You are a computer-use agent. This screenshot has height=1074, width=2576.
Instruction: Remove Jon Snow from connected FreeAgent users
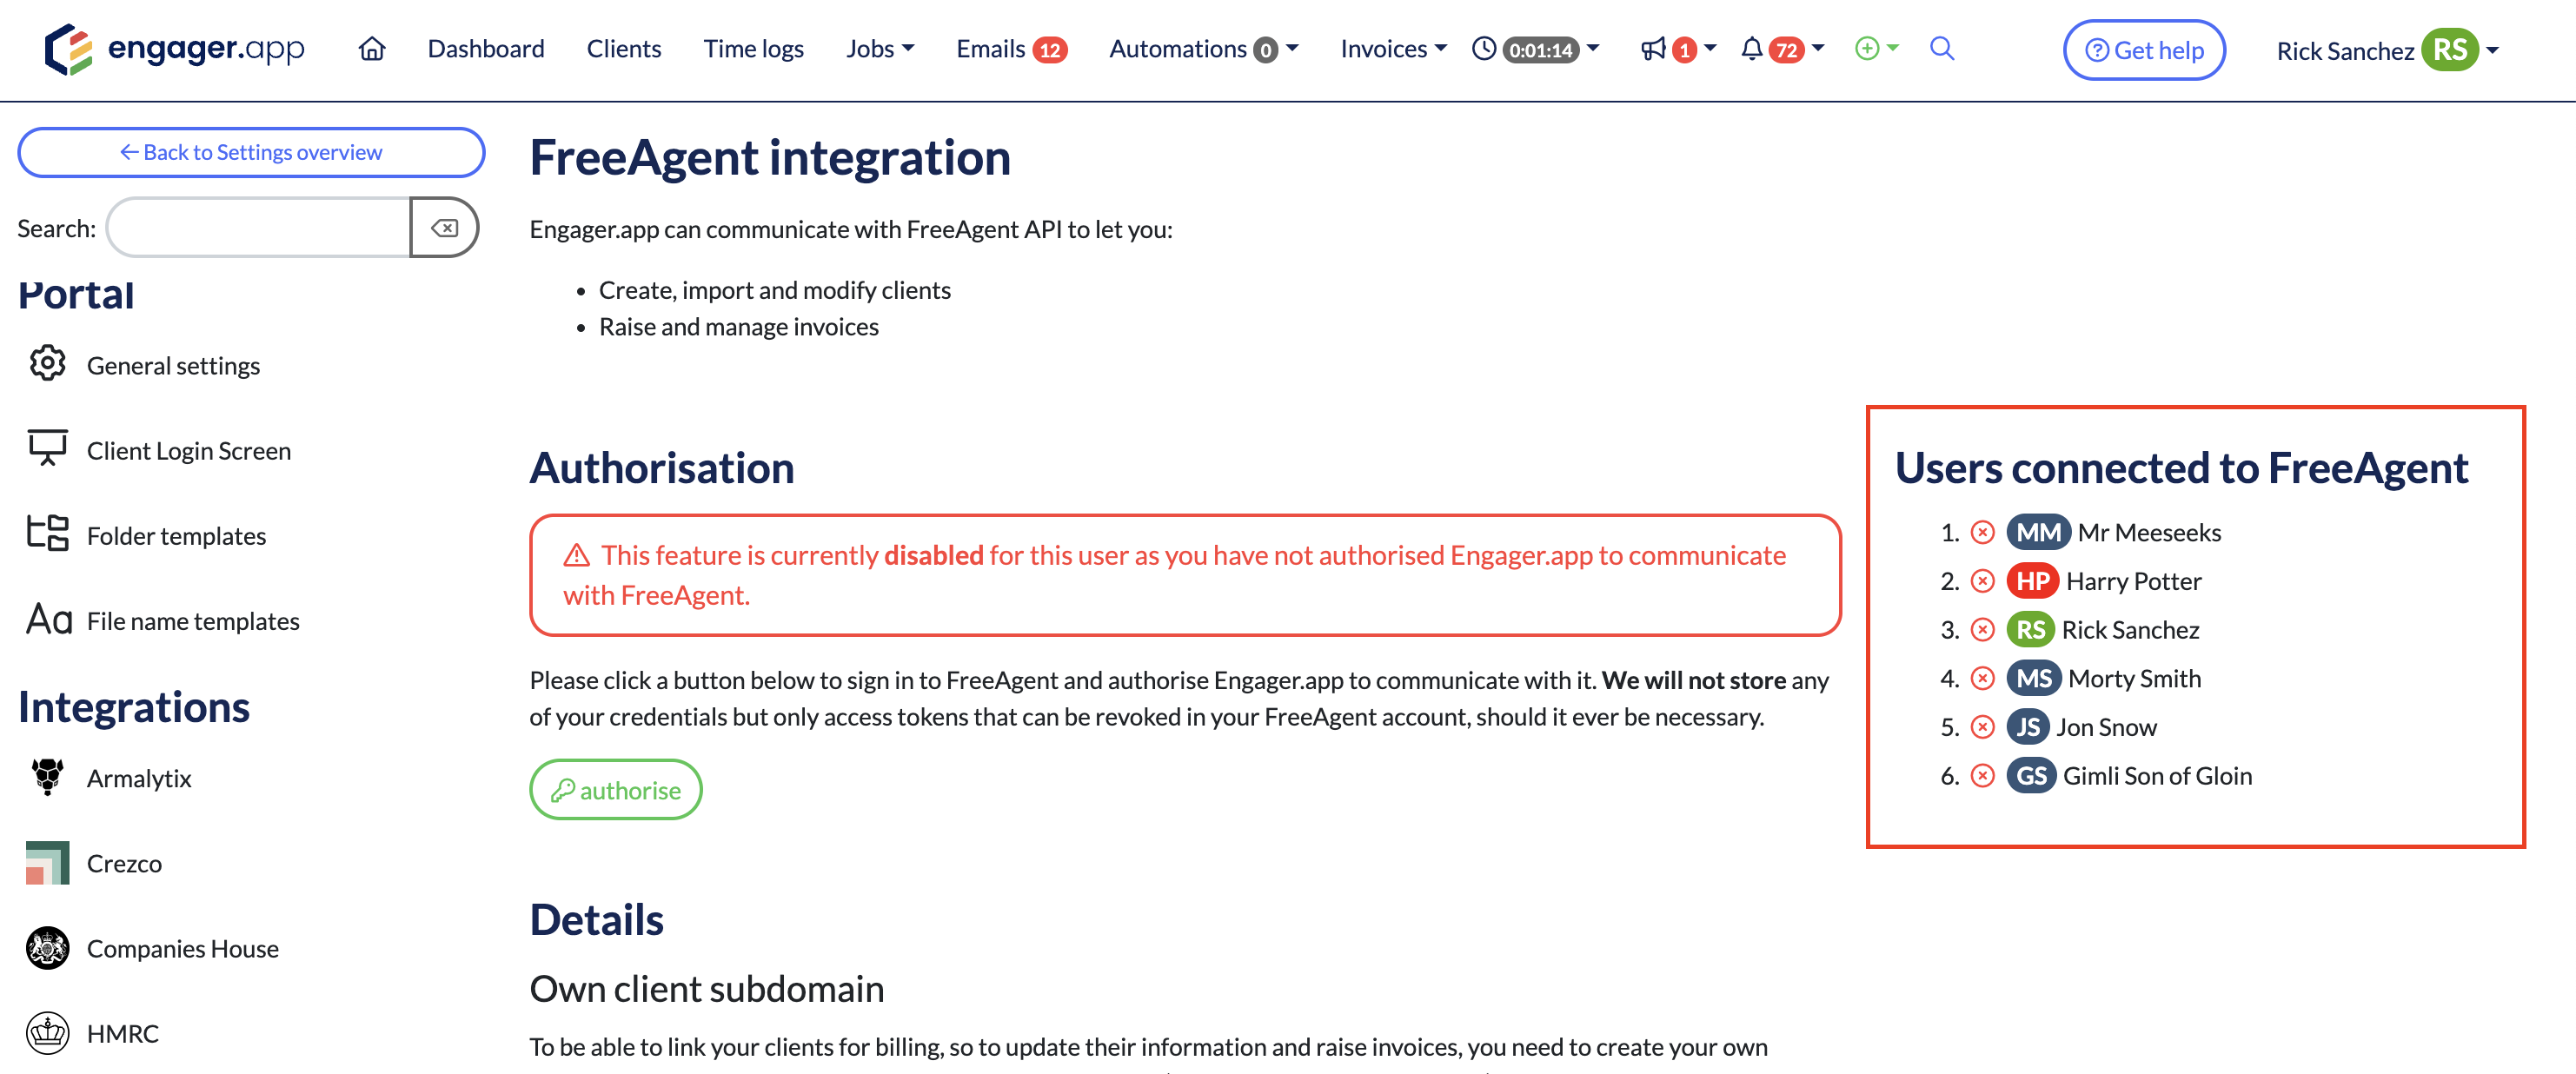1981,727
